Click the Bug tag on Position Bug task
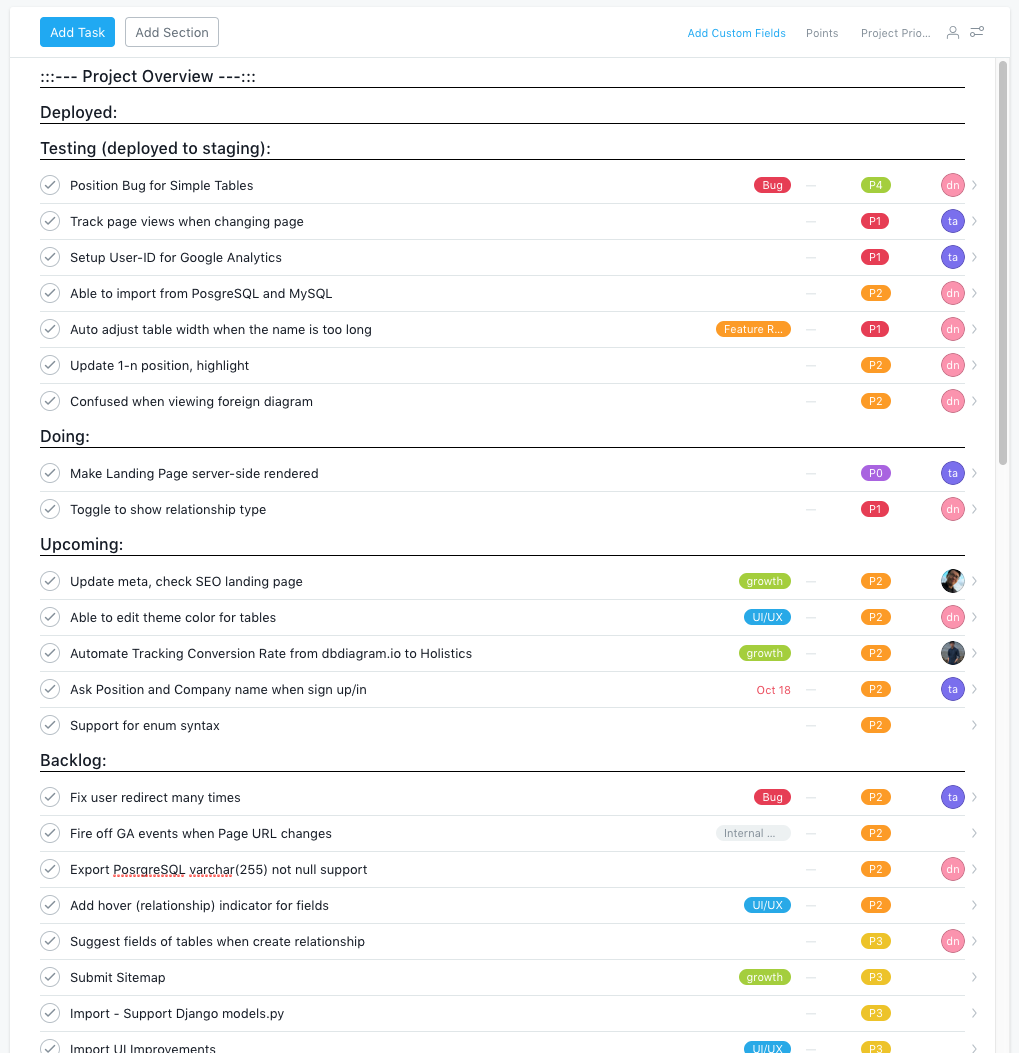The image size is (1019, 1053). coord(772,185)
